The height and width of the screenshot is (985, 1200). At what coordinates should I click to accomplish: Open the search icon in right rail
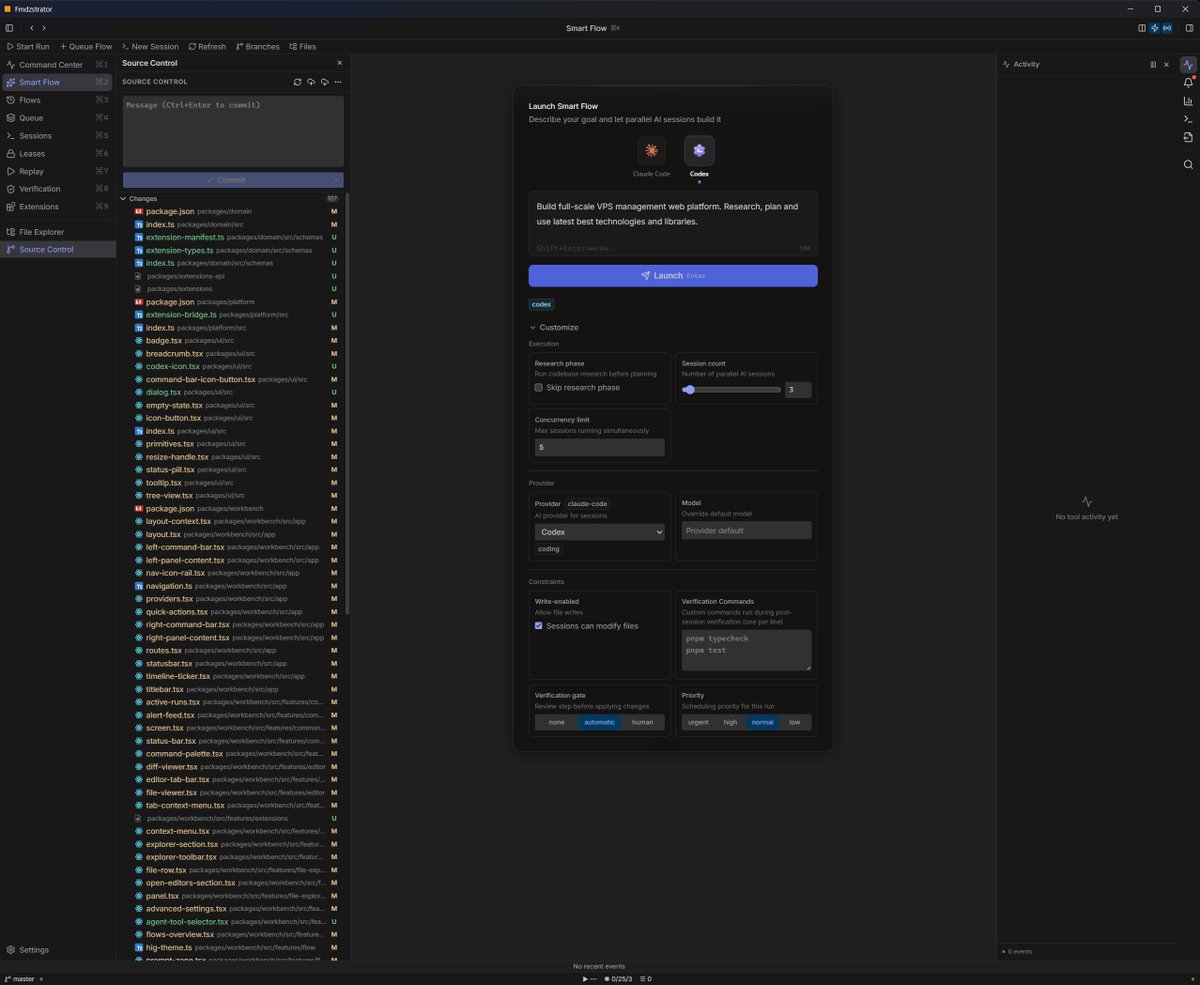[1188, 164]
